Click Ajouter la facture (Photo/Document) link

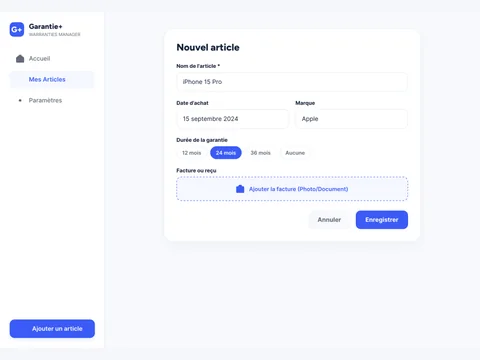298,189
